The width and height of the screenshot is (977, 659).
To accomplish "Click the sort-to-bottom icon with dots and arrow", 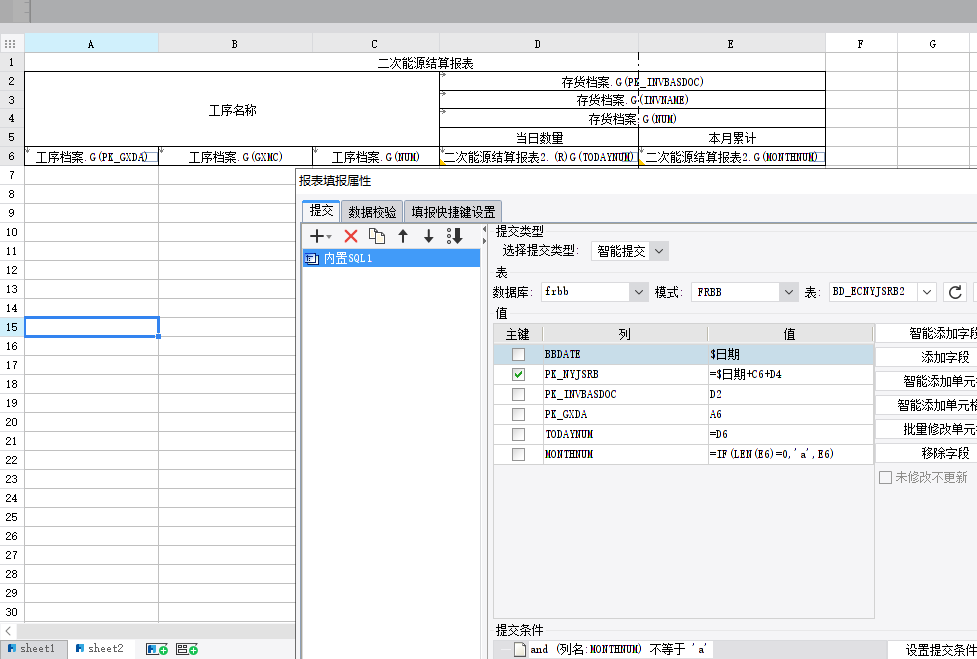I will (455, 236).
